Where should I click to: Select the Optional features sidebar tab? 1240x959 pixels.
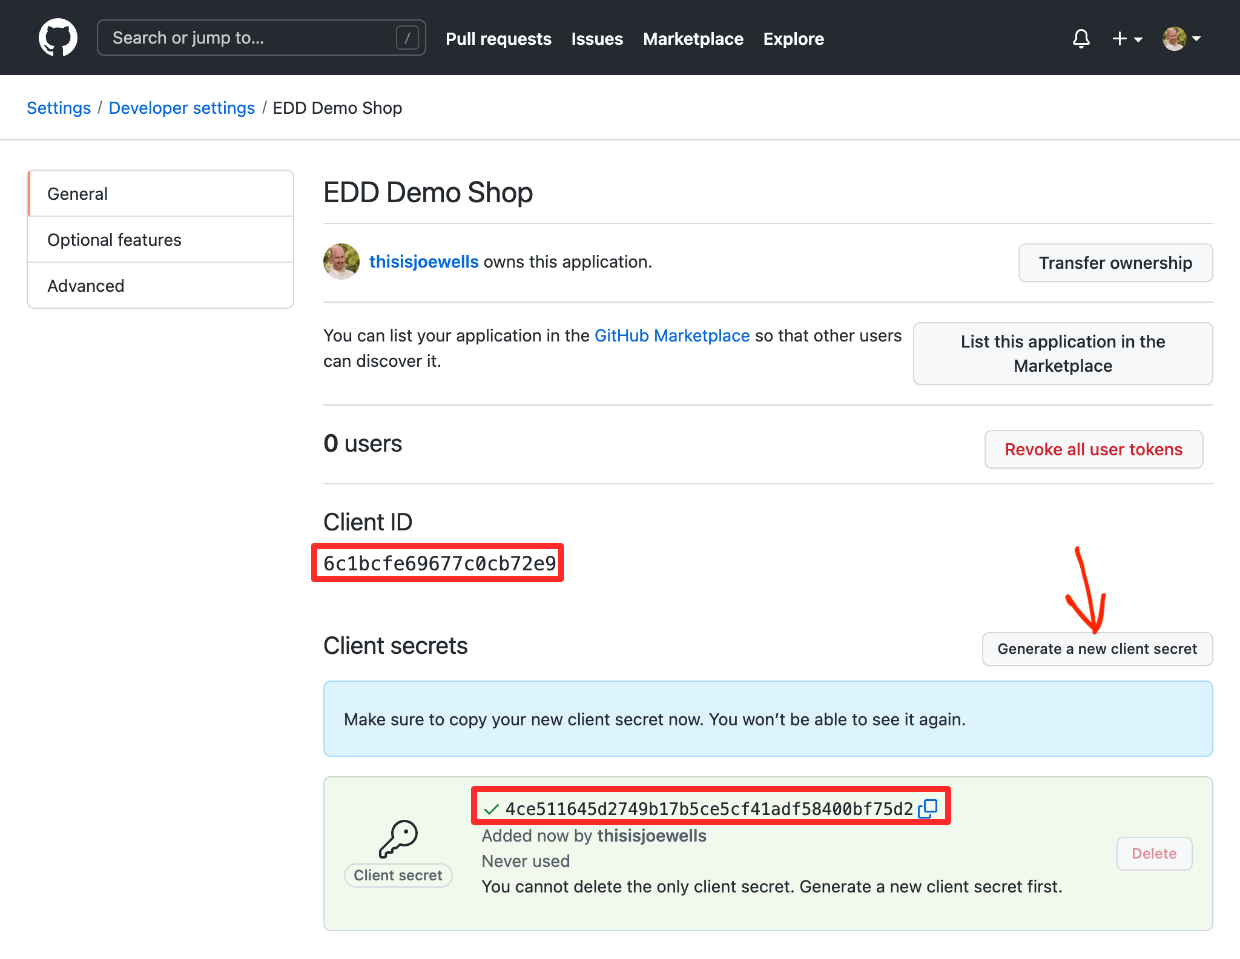161,240
